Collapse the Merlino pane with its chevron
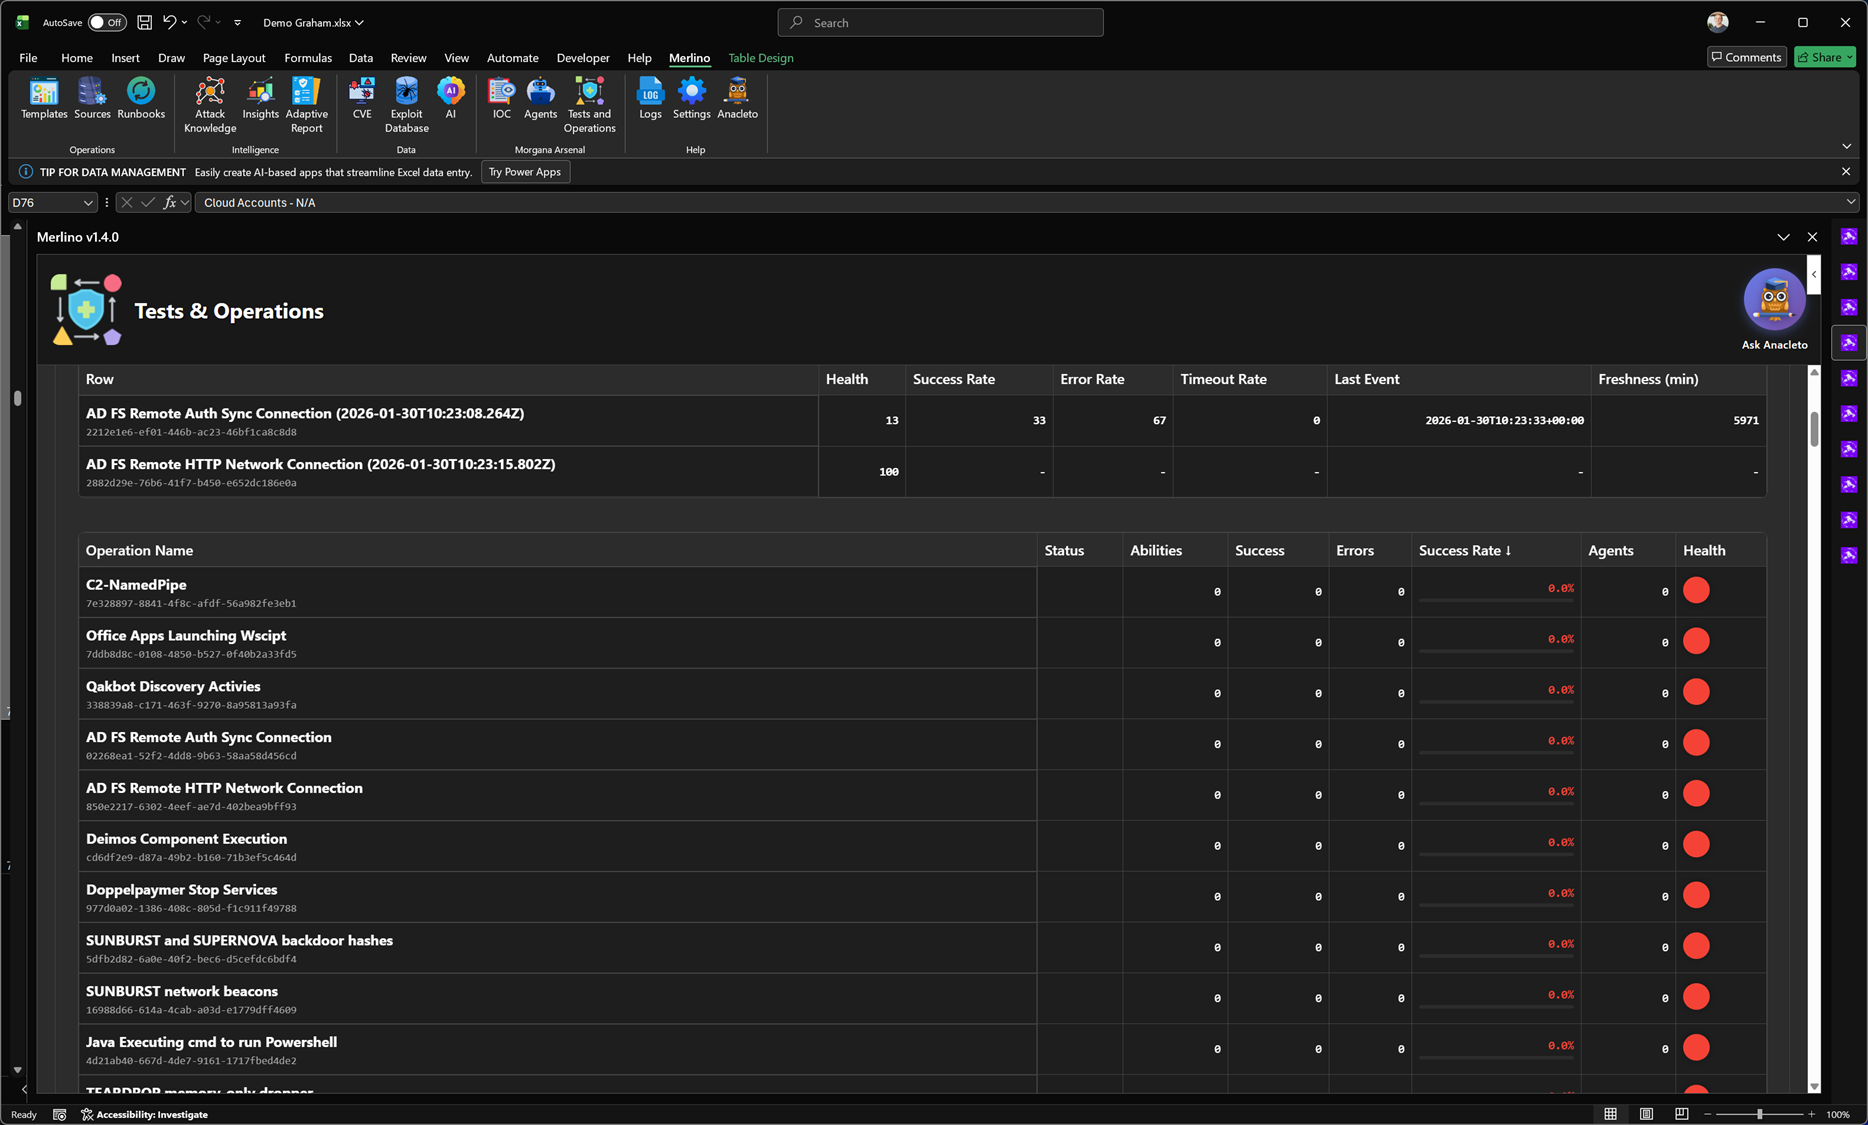 [1784, 237]
